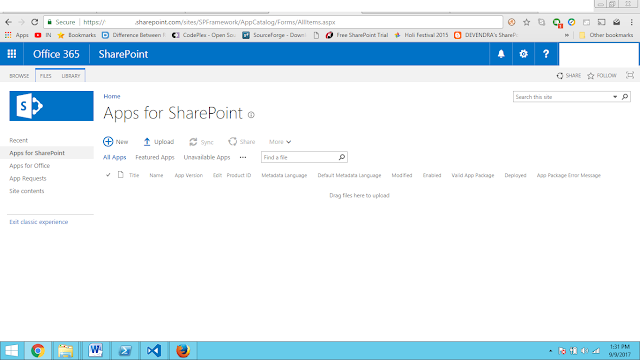The height and width of the screenshot is (360, 640).
Task: Sort by the Deployed column header
Action: tap(515, 175)
